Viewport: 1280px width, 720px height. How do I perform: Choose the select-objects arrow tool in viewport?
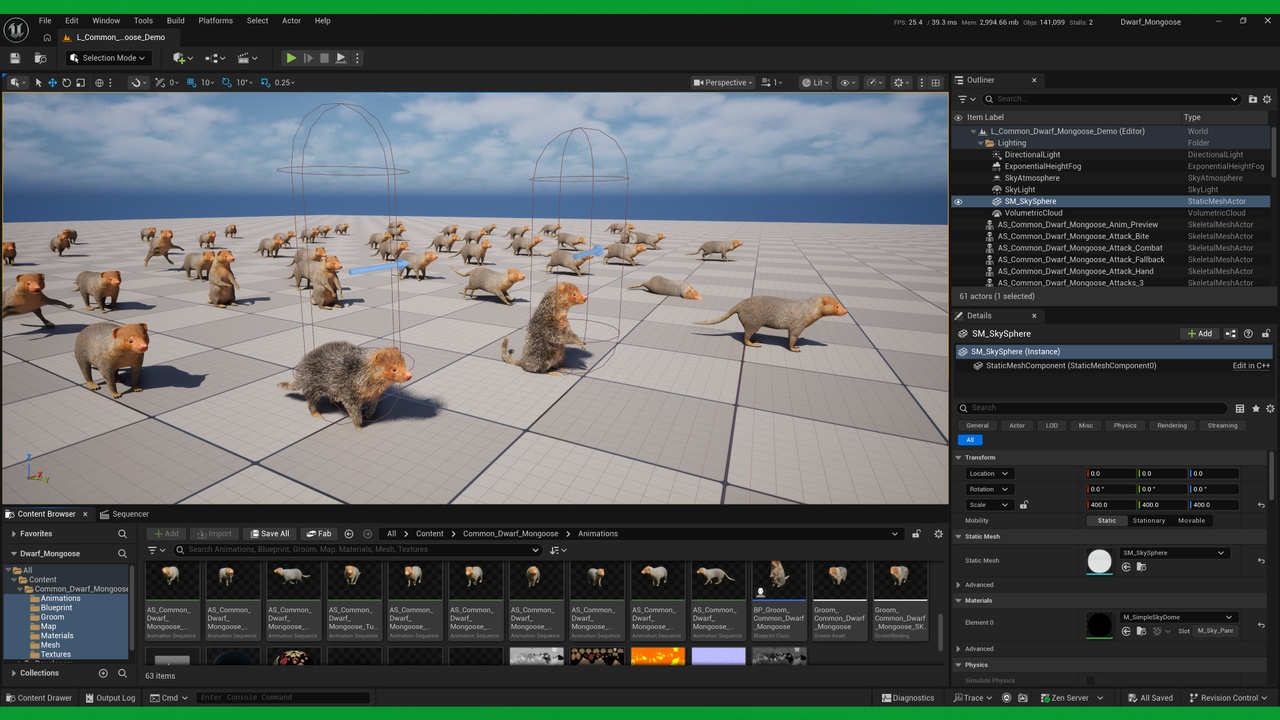38,82
